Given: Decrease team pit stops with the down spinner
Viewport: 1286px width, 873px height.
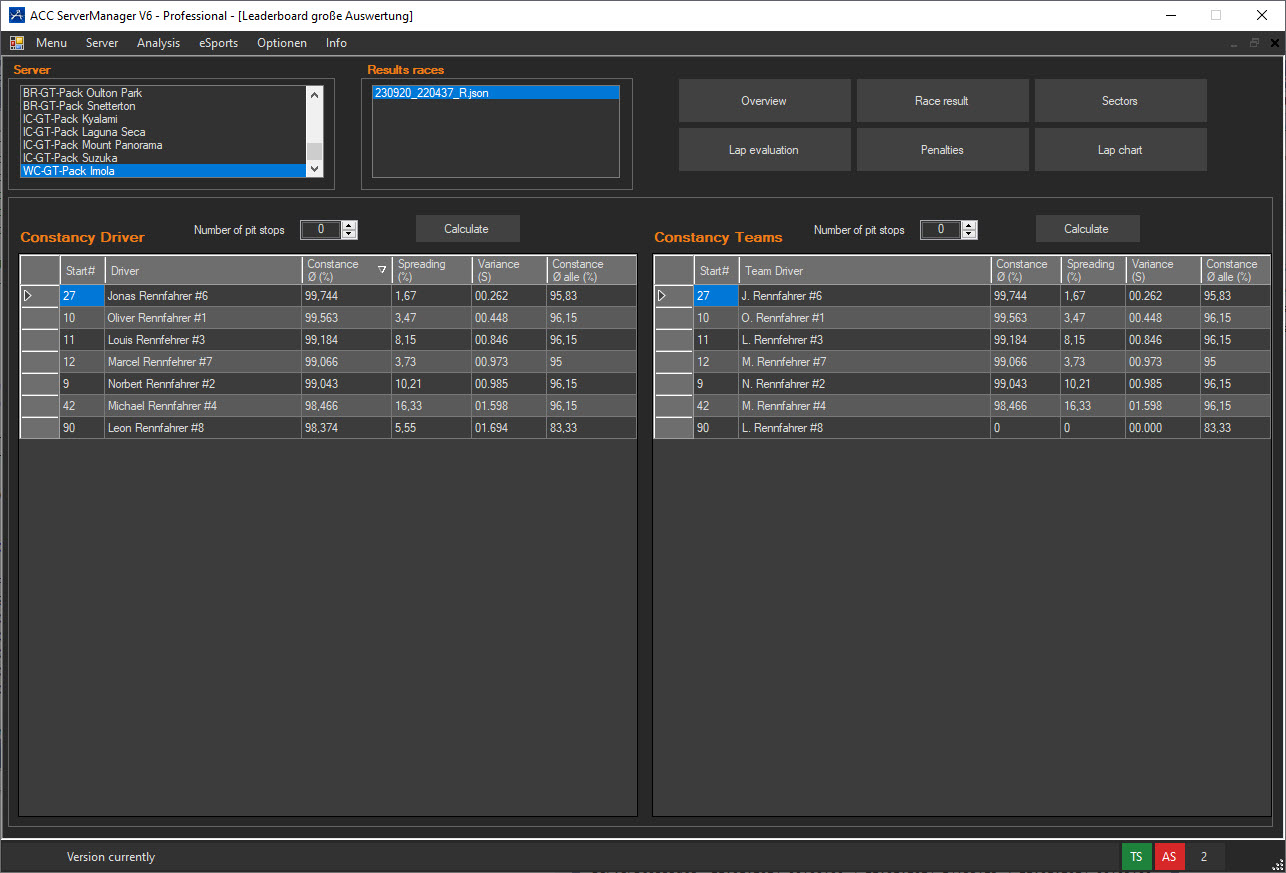Looking at the screenshot, I should (968, 235).
